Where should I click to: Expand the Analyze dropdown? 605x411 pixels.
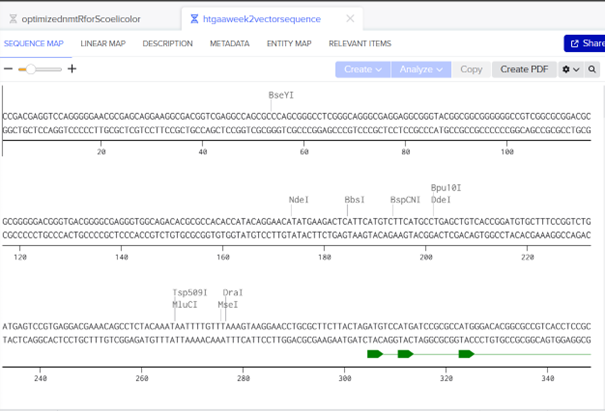420,69
